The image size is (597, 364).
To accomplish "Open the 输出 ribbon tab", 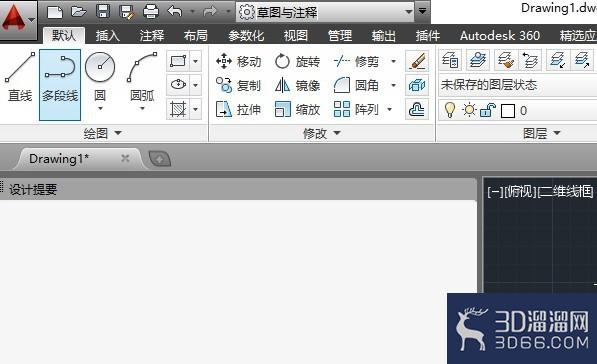I will (x=383, y=35).
